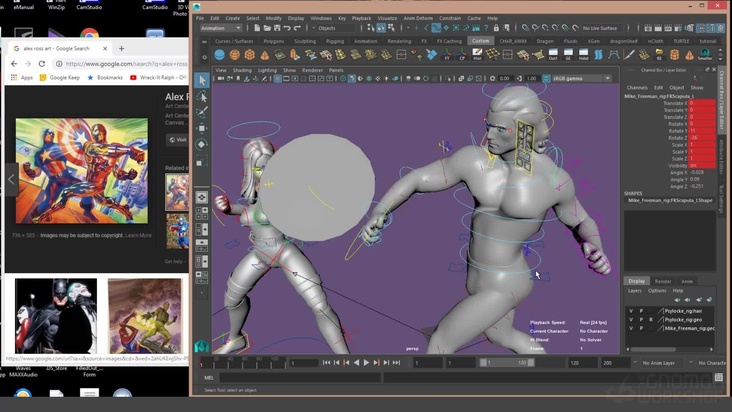The image size is (732, 412).
Task: Click the Smaller shelf button
Action: tap(705, 55)
